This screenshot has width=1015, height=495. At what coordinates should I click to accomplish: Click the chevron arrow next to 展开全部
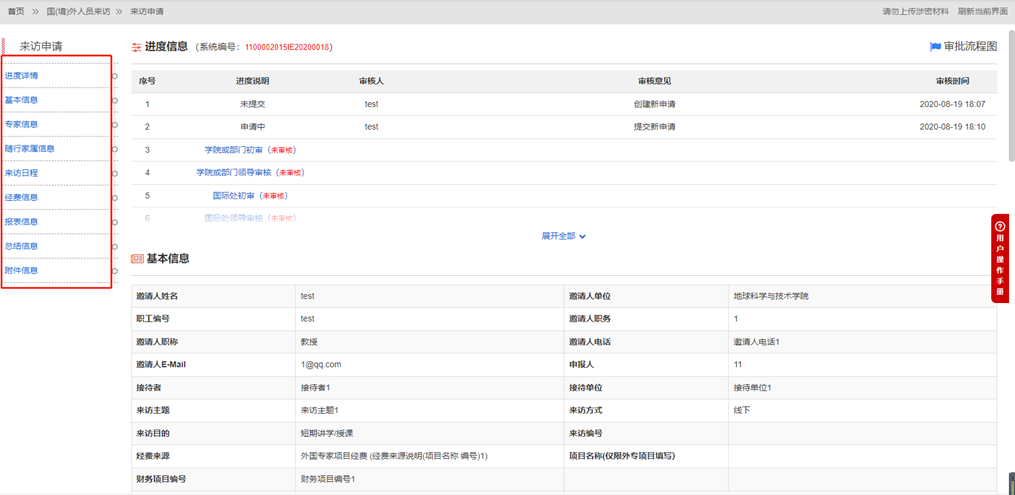pyautogui.click(x=582, y=237)
